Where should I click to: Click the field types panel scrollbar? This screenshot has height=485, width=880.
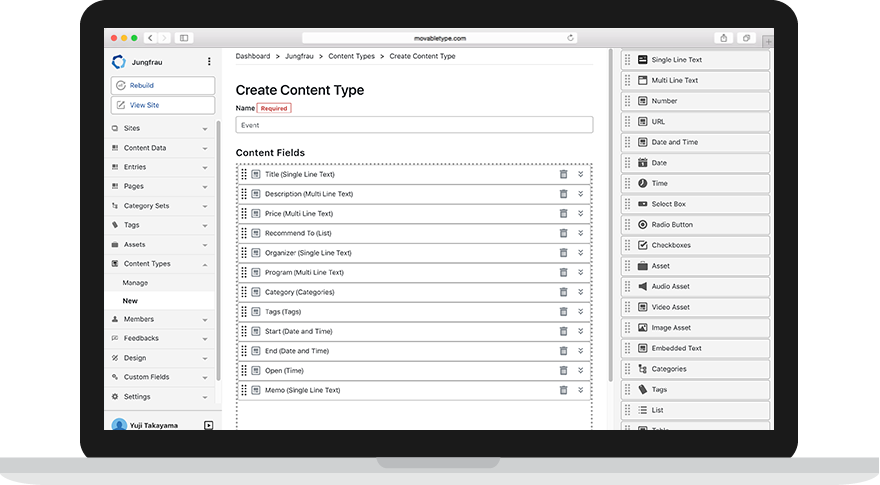[x=611, y=216]
